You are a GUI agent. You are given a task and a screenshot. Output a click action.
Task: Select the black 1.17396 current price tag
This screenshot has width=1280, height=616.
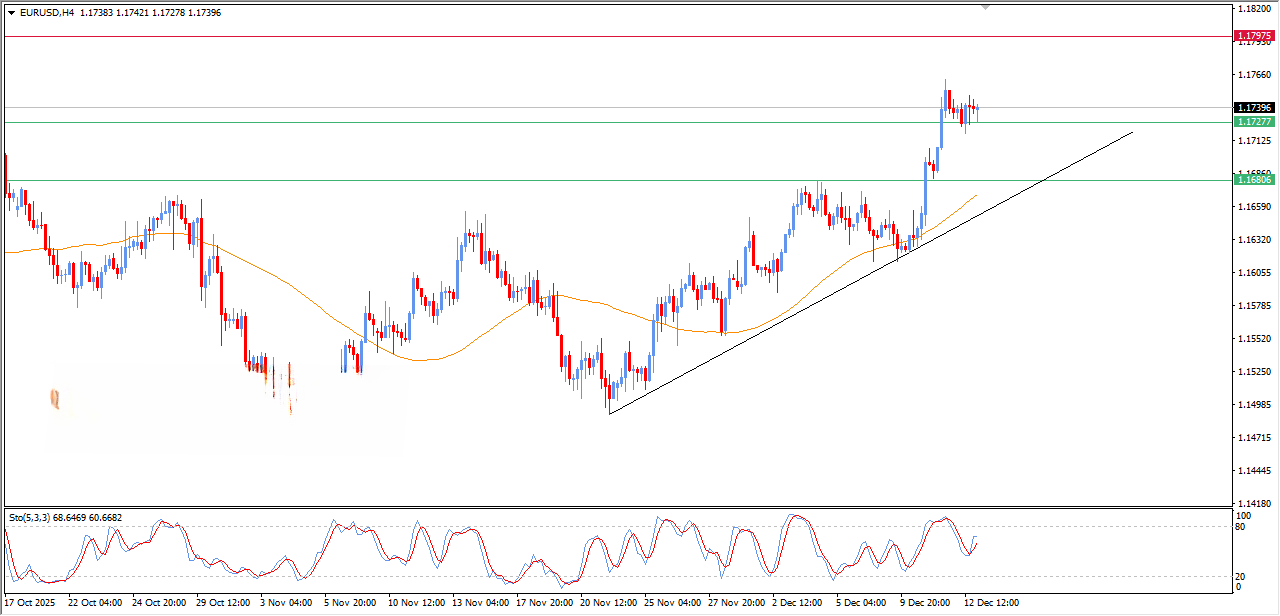click(x=1254, y=107)
